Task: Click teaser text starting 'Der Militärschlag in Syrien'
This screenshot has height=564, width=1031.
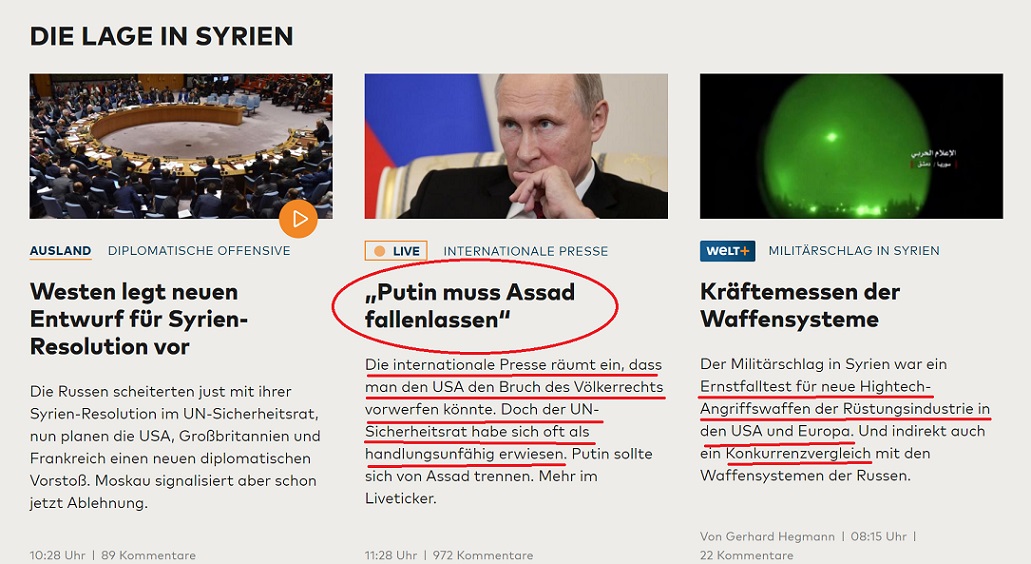Action: [x=845, y=419]
